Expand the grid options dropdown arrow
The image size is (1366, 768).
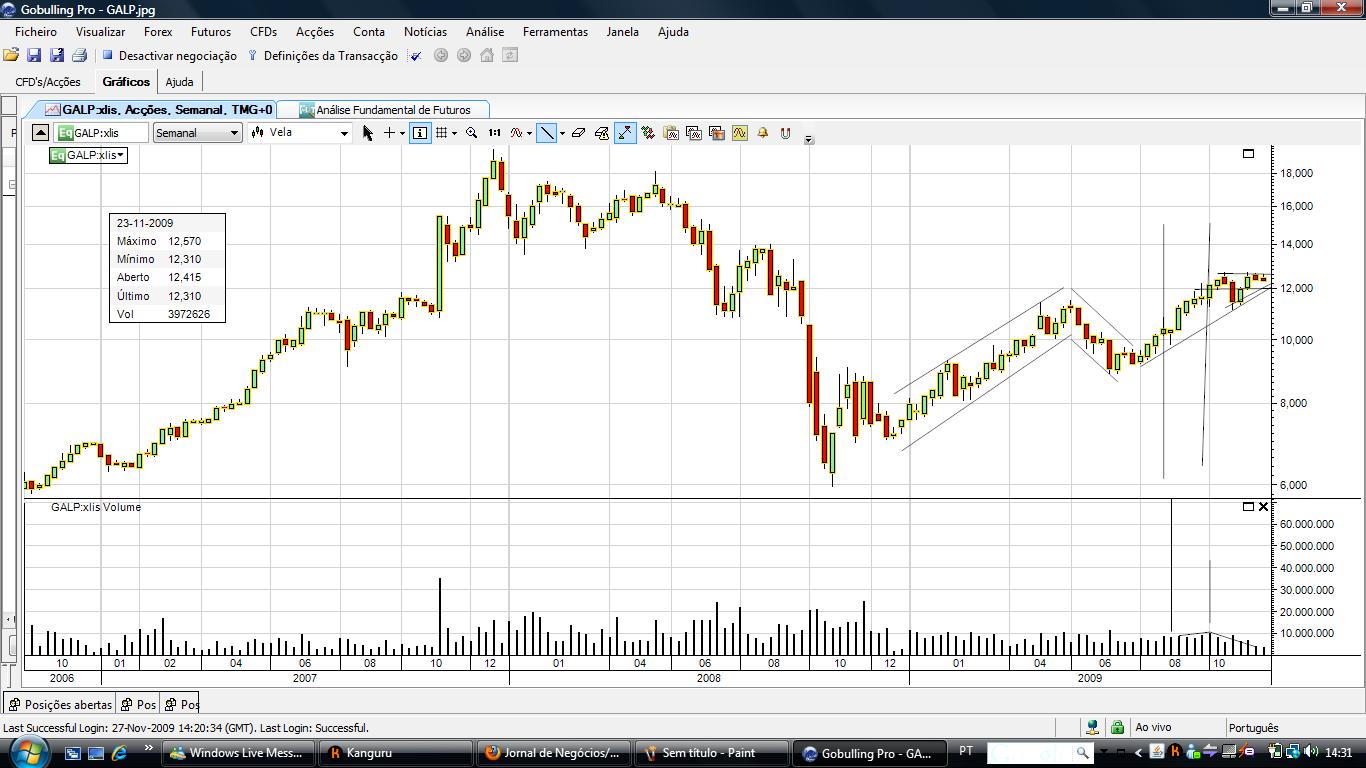[454, 133]
